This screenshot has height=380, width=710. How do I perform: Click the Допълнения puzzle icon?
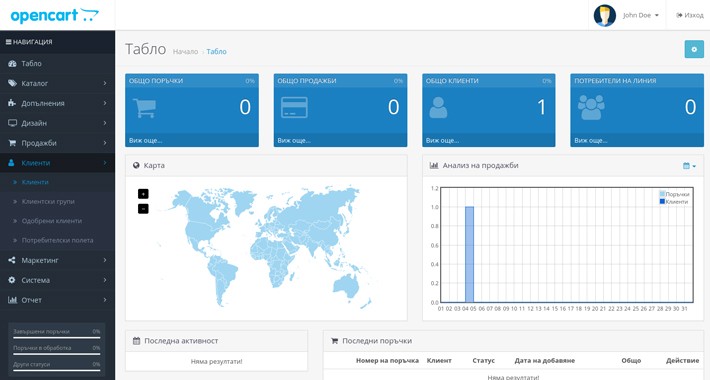click(12, 103)
